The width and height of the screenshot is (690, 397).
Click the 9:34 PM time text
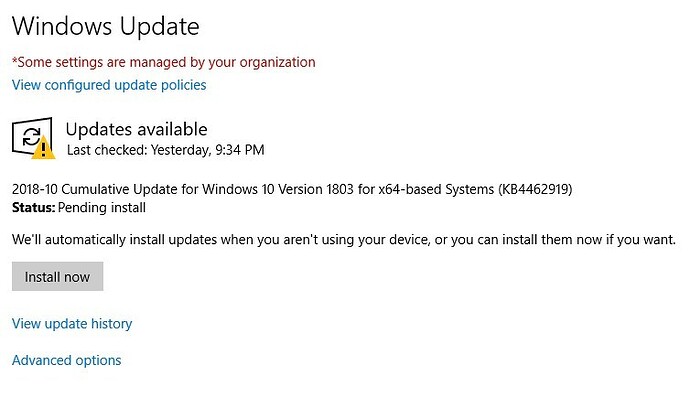240,150
